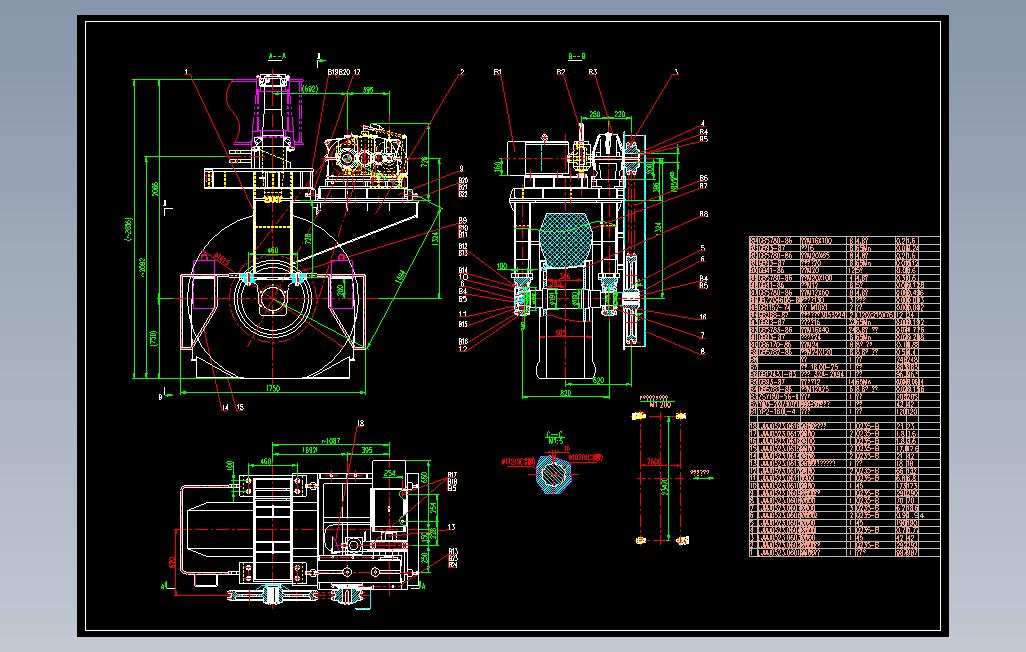1026x652 pixels.
Task: Pick the B2 callout label in B--B view
Action: pos(561,72)
